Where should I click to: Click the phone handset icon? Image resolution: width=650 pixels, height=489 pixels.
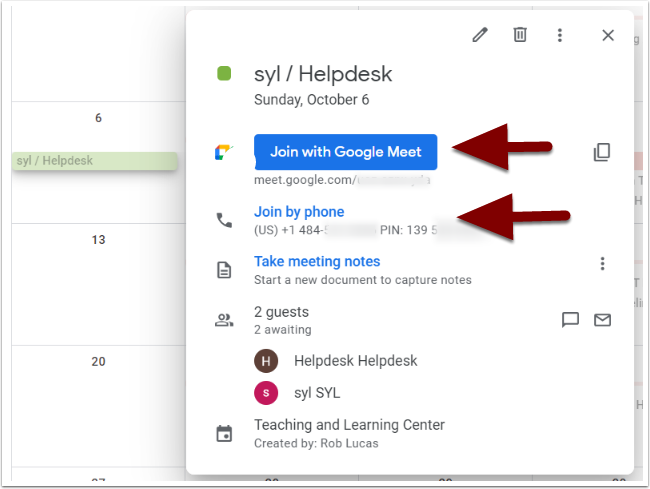[x=224, y=220]
